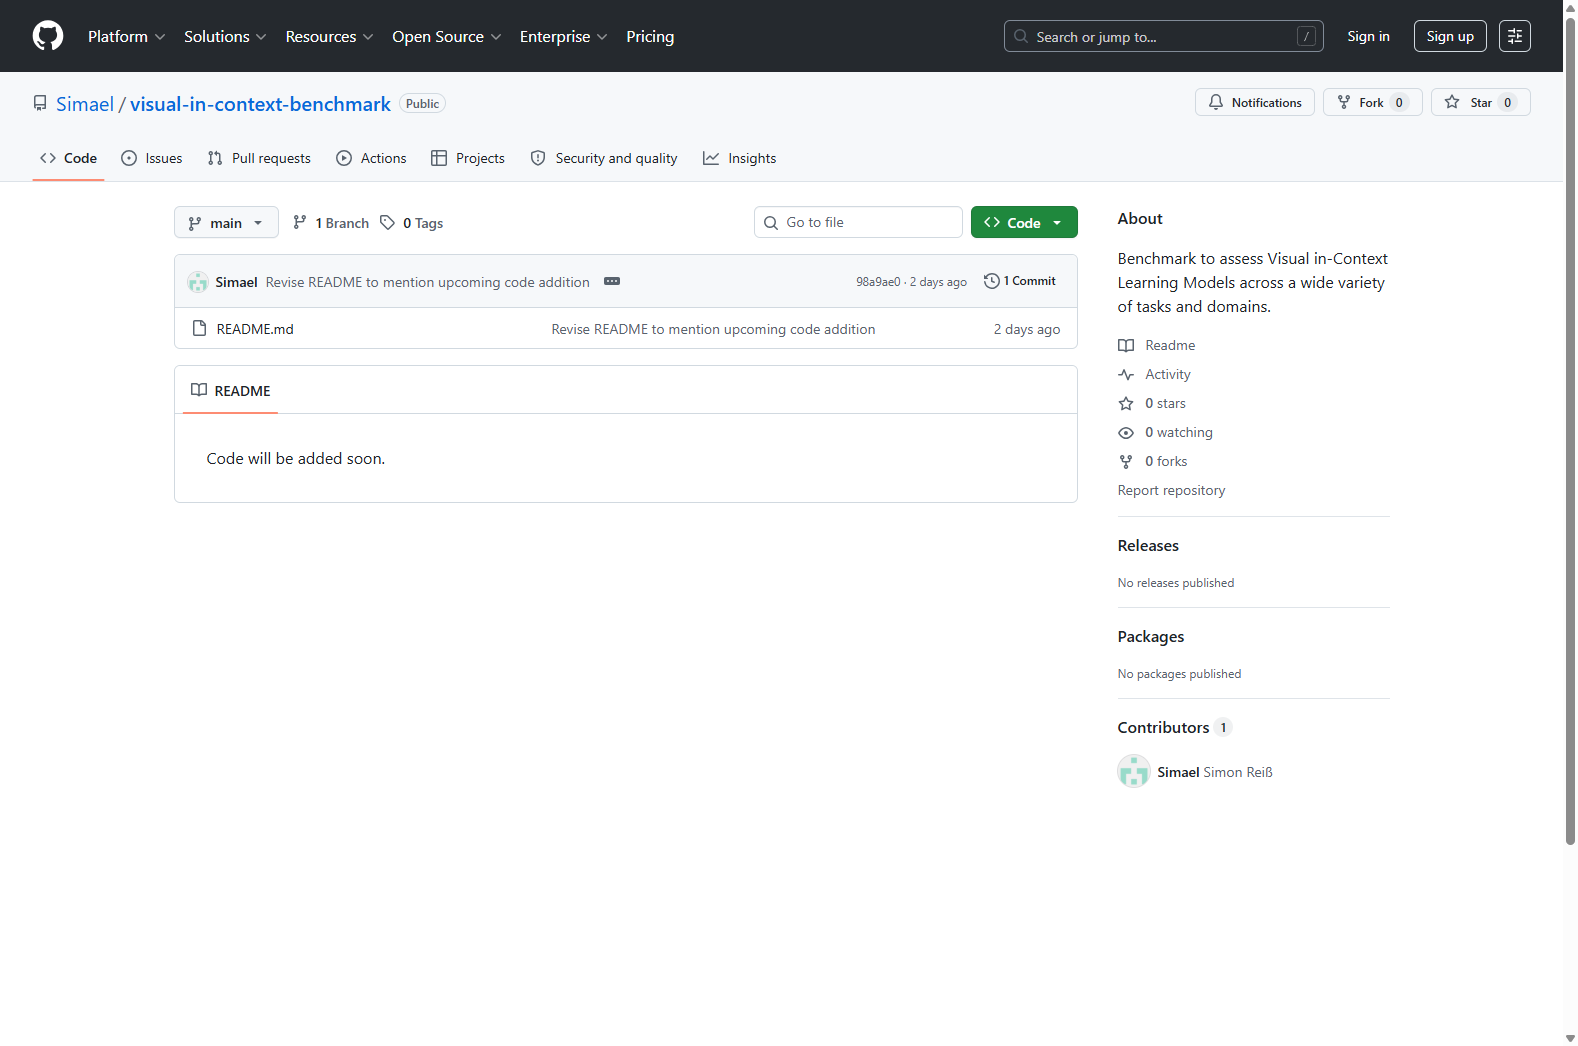Expand the Platform menu
This screenshot has height=1046, width=1578.
point(126,36)
